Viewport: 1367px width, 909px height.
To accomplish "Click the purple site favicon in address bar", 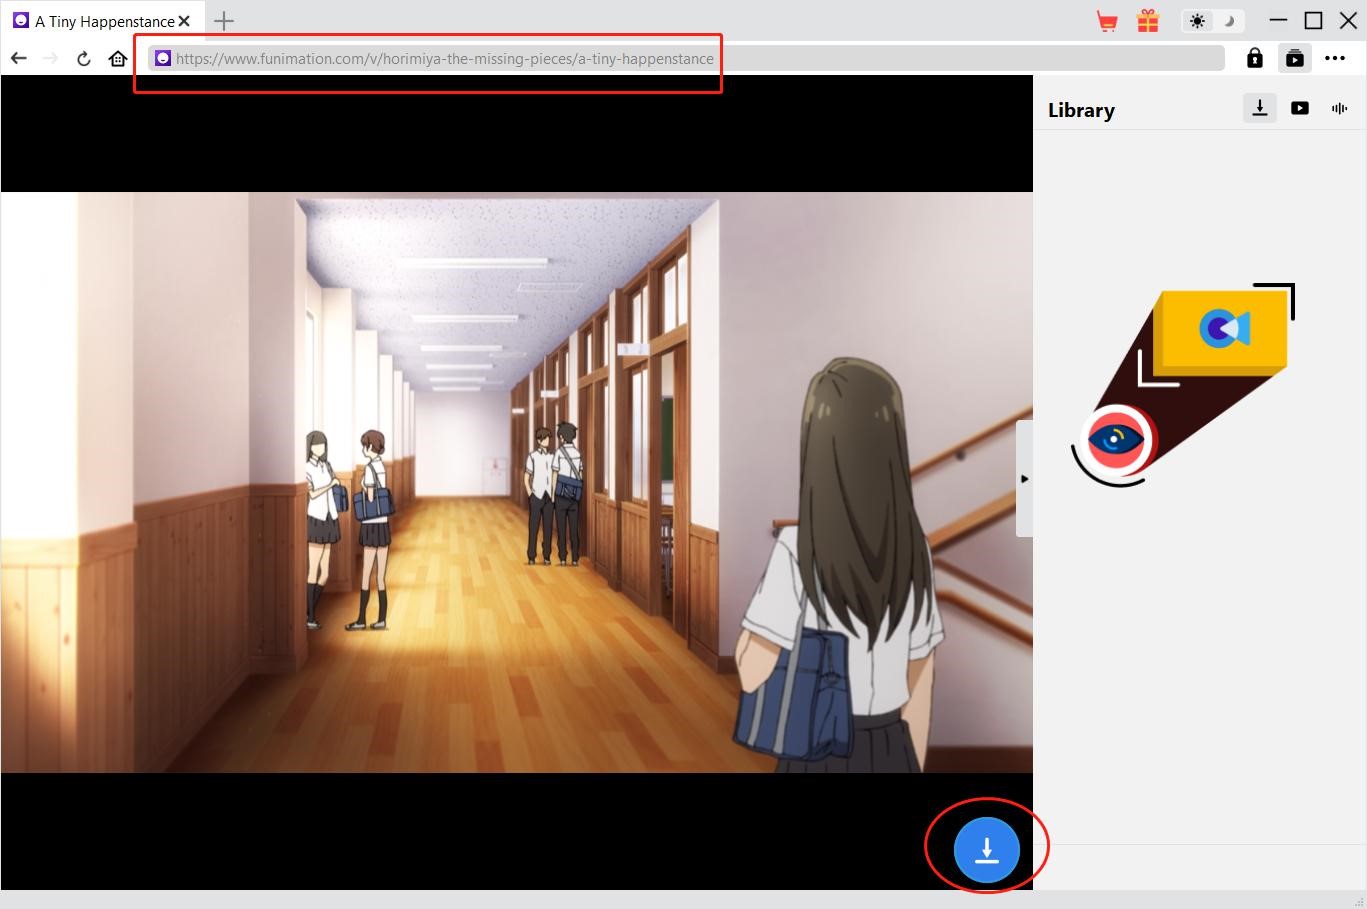I will coord(162,58).
